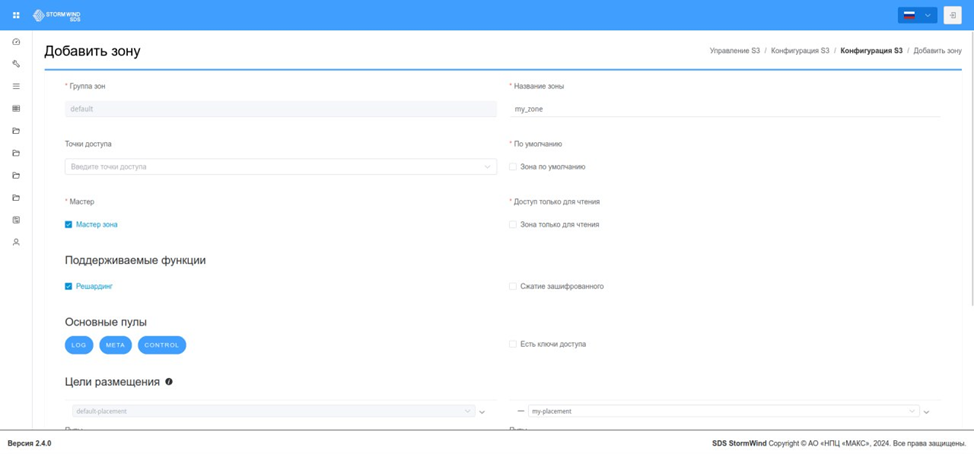Enable Зона по умолчанию checkbox
Viewport: 974px width, 454px height.
pyautogui.click(x=512, y=167)
